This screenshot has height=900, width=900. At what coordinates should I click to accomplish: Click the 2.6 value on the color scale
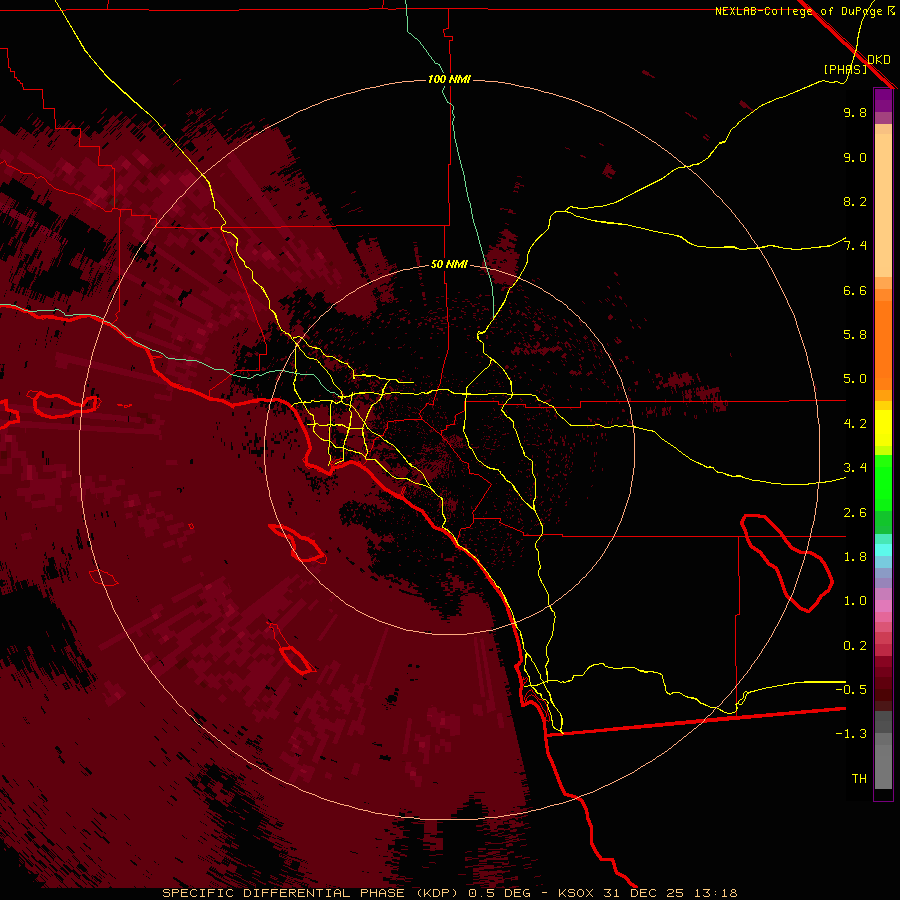855,513
